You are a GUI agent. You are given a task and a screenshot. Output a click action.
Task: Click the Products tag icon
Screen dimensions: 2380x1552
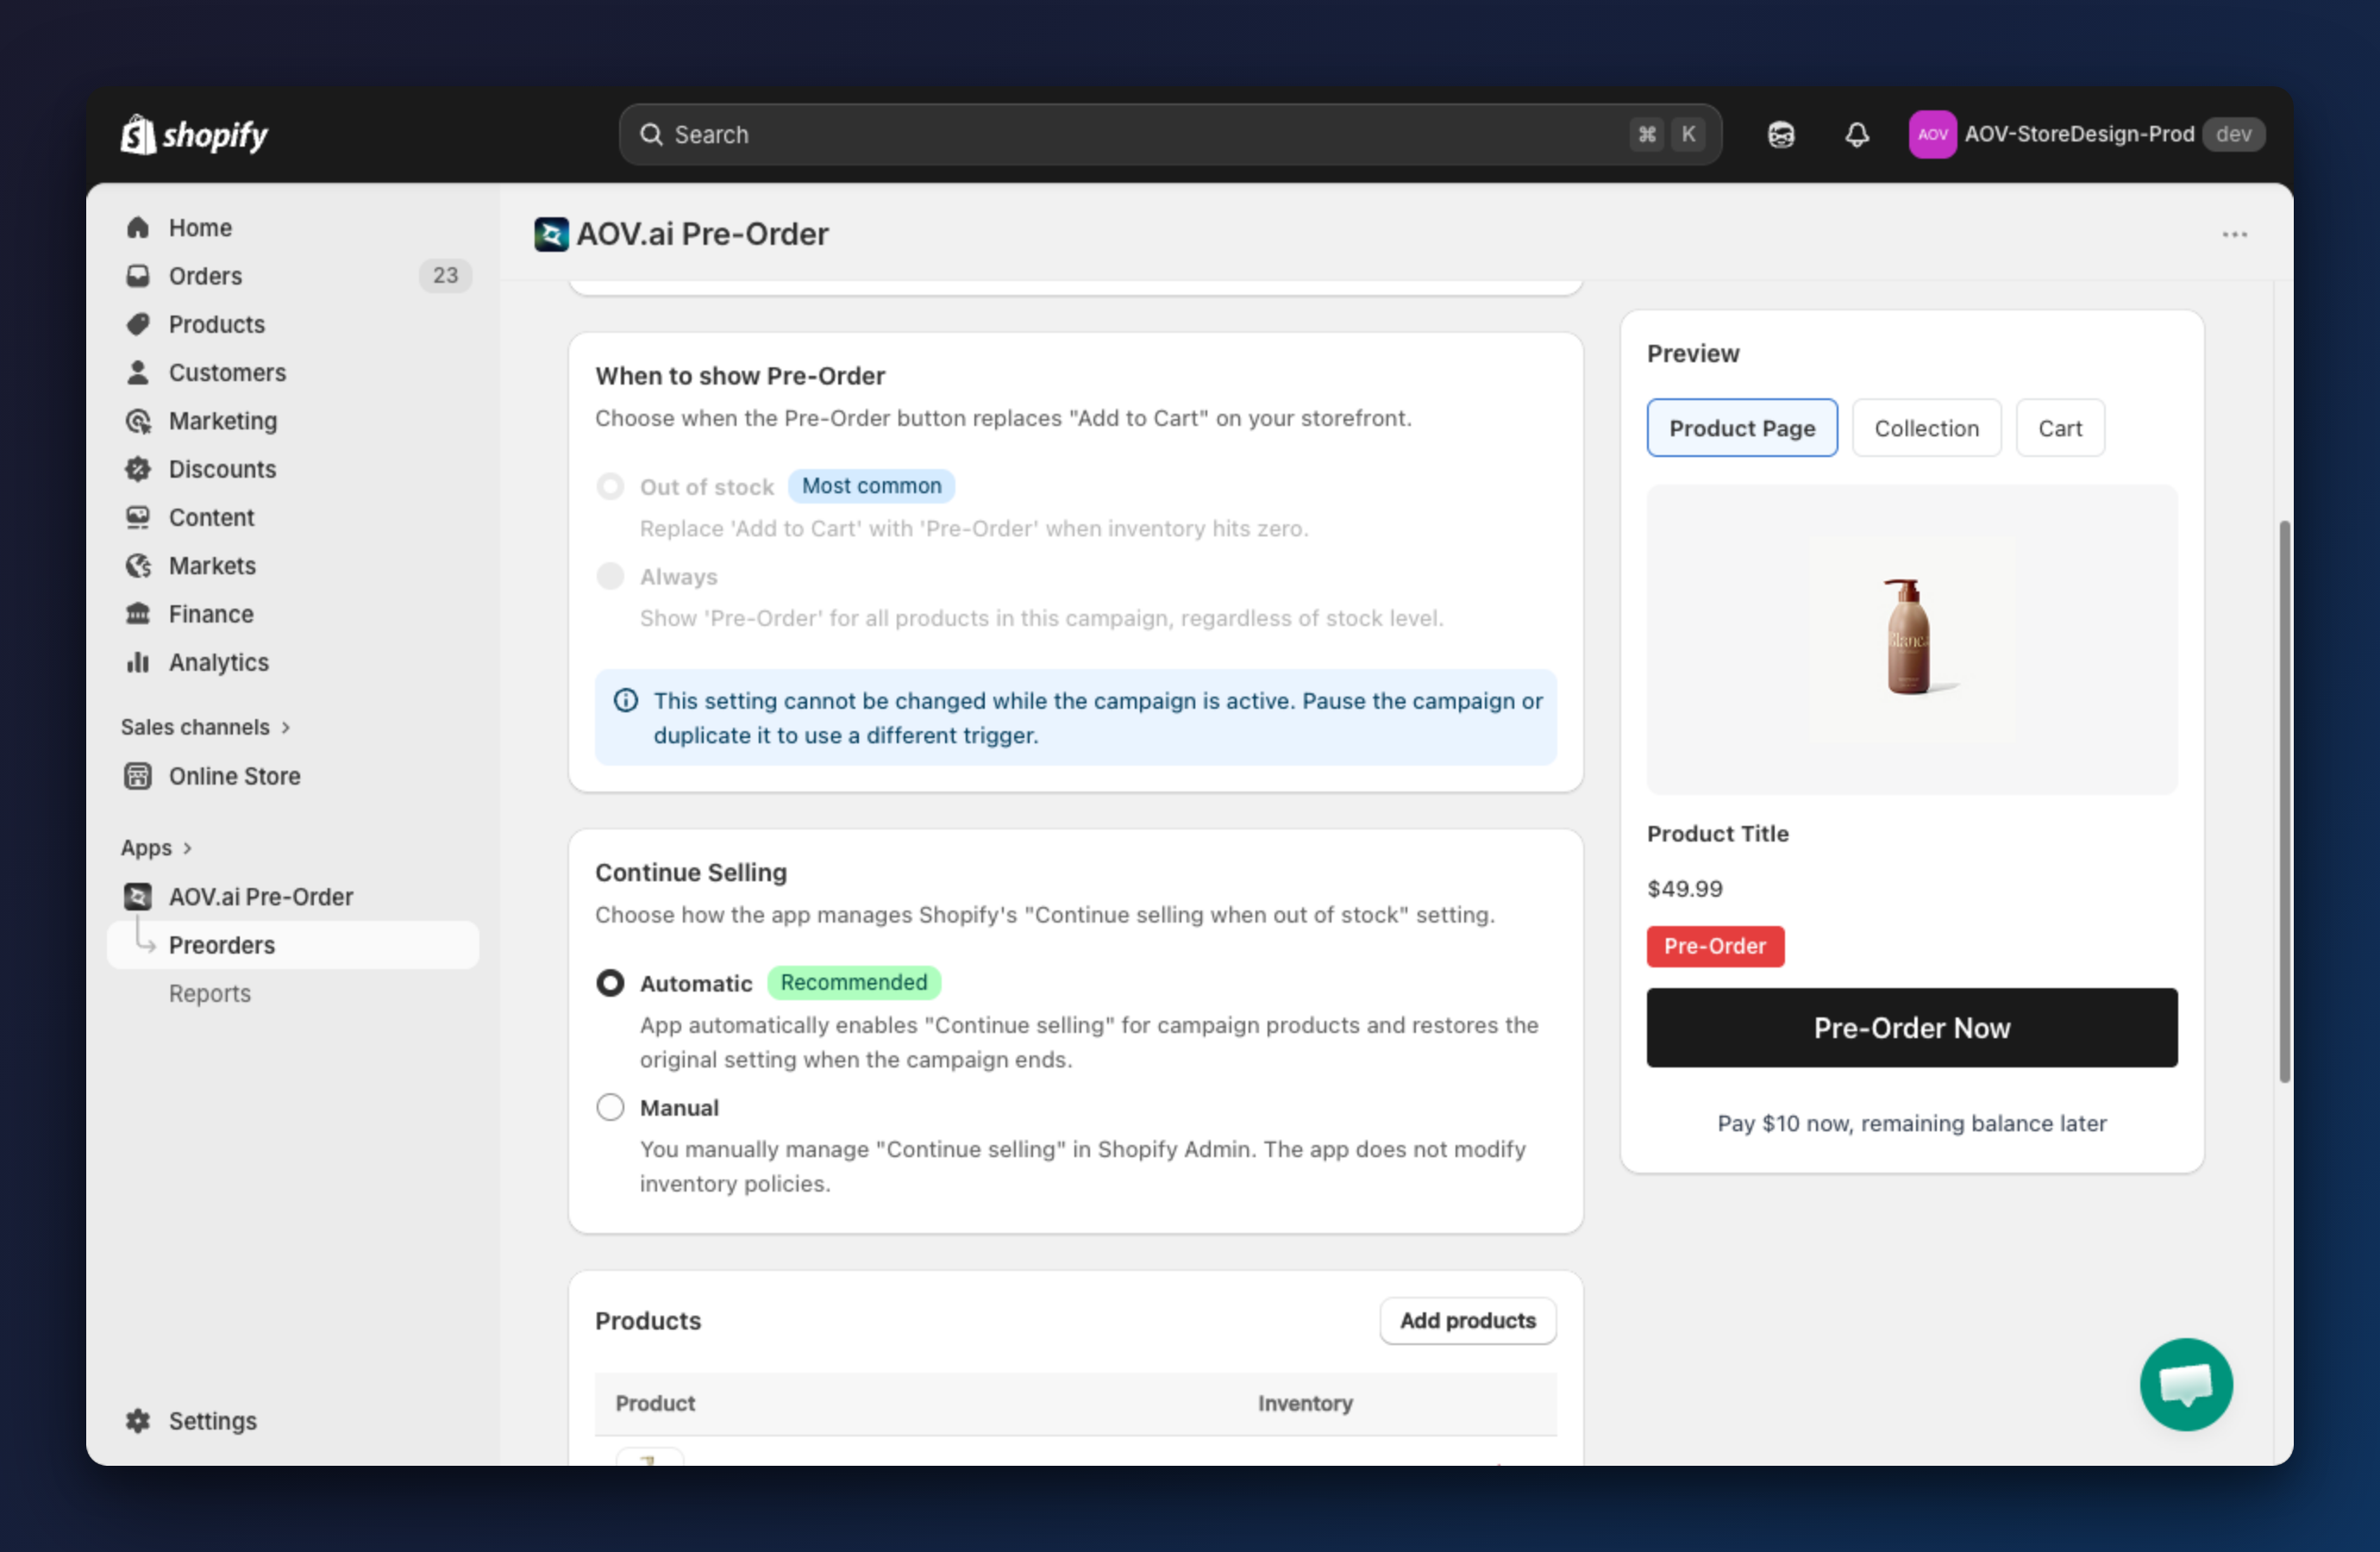click(x=138, y=324)
